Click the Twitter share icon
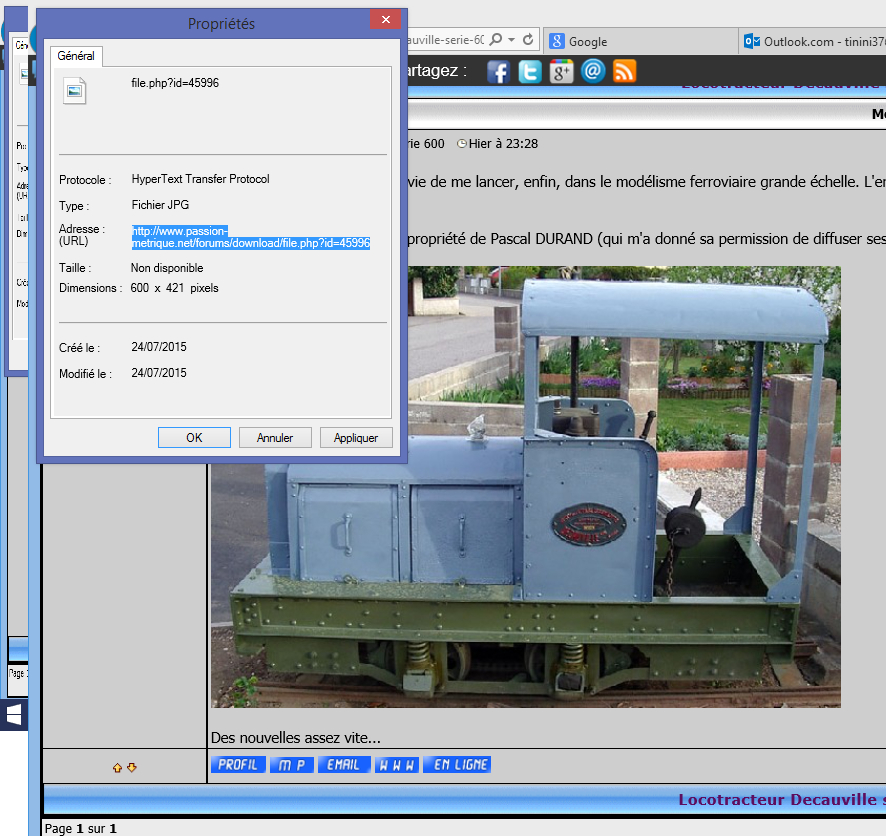Viewport: 886px width, 836px height. [x=530, y=71]
